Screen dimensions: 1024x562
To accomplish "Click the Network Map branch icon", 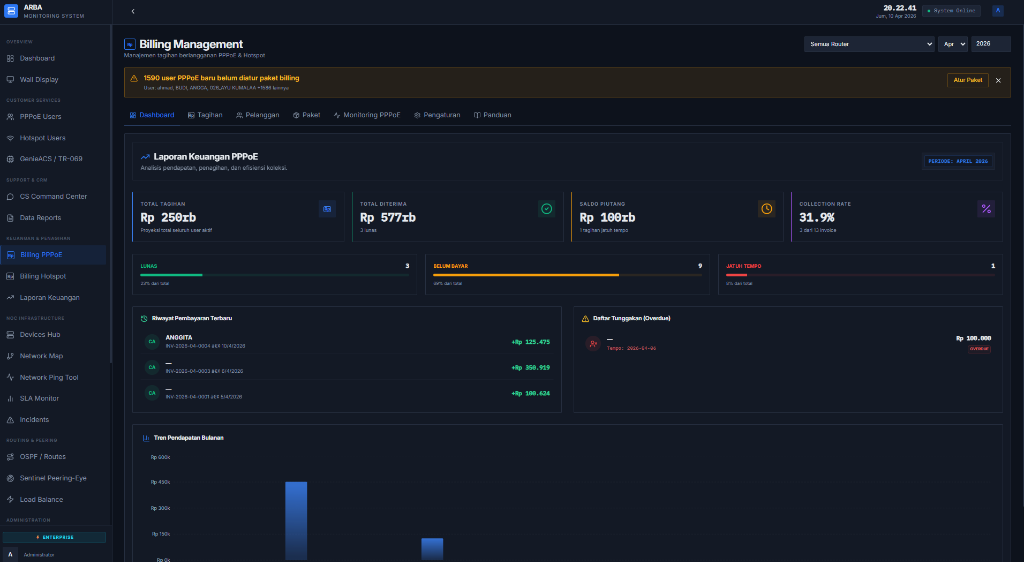I will click(x=10, y=356).
